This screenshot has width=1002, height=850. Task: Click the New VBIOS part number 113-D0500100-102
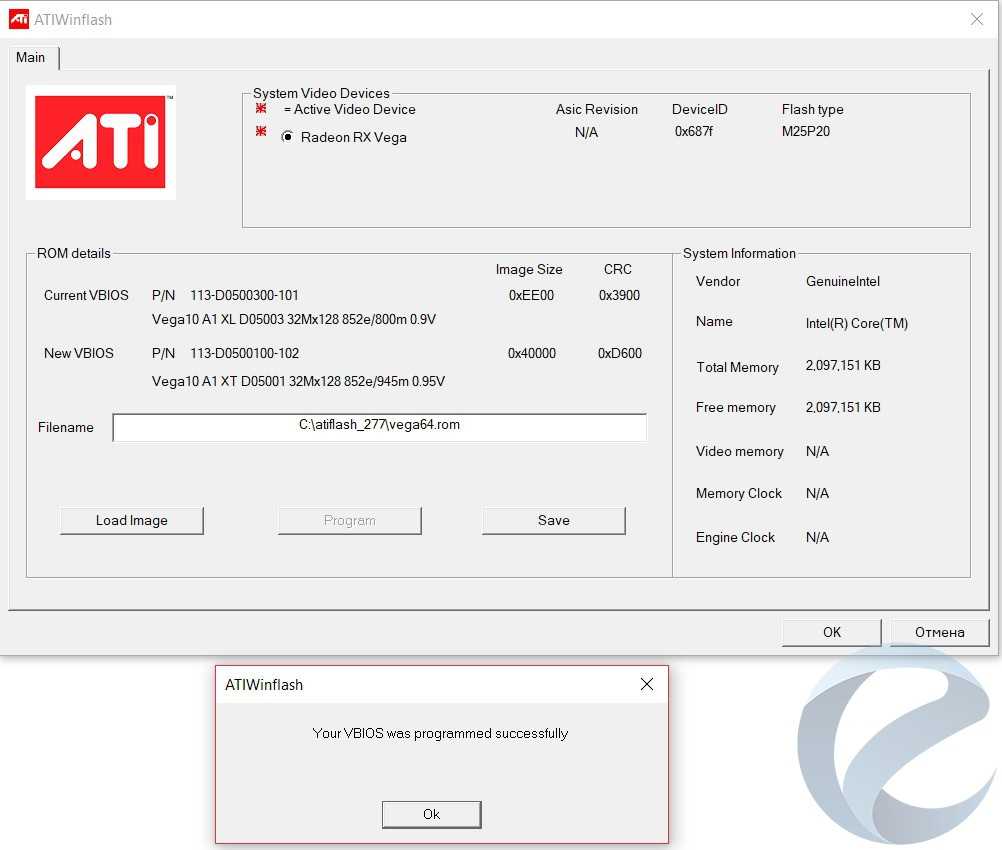tap(244, 354)
